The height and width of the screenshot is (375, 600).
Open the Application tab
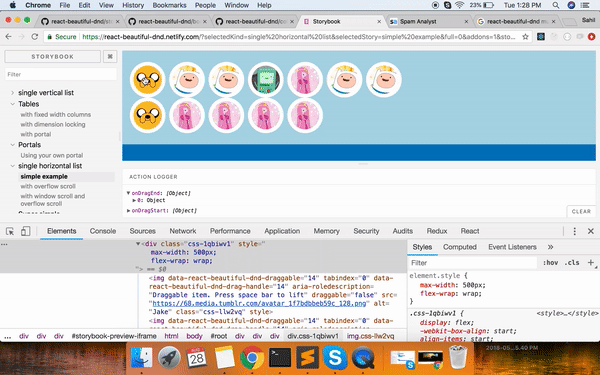(282, 231)
